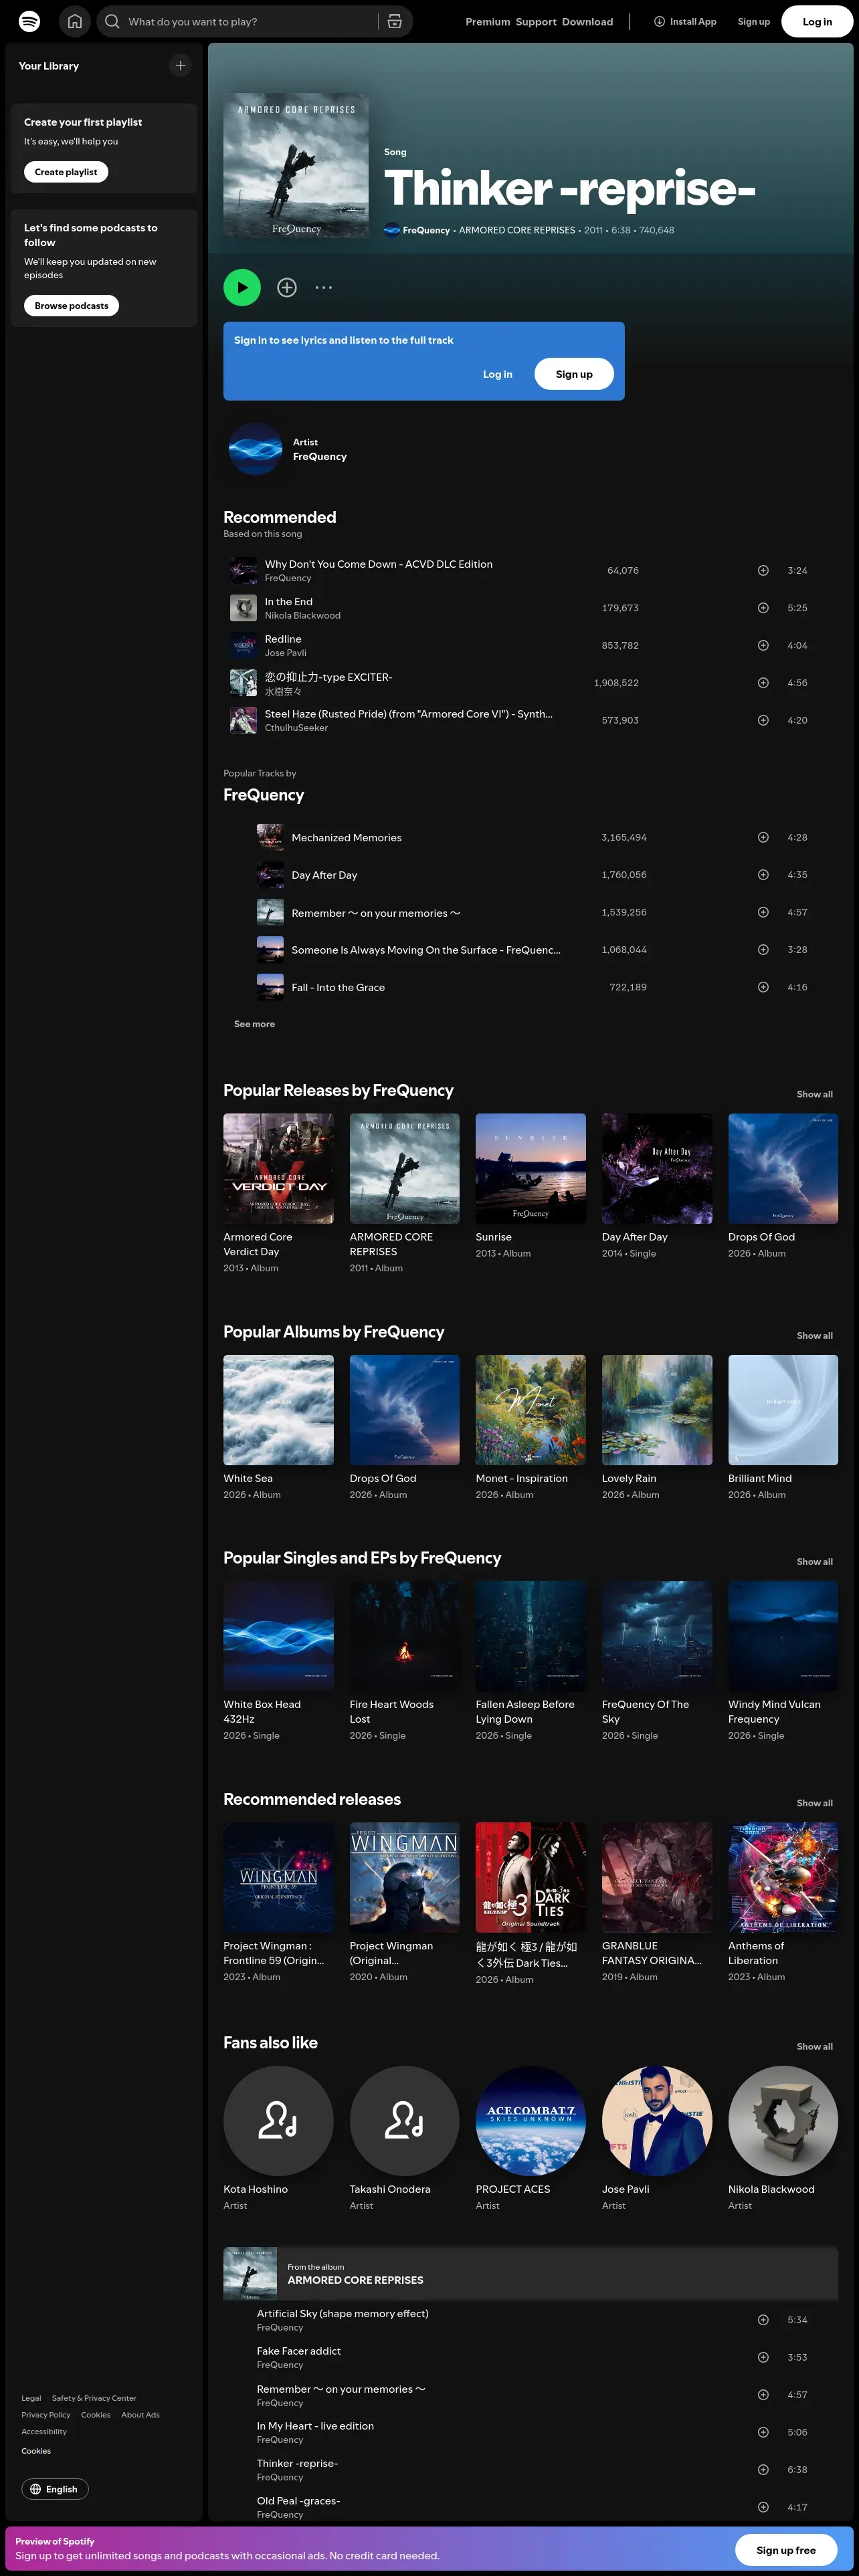This screenshot has height=2576, width=859.
Task: Open ARMORED CORE REPRISES link under song title
Action: pos(517,230)
